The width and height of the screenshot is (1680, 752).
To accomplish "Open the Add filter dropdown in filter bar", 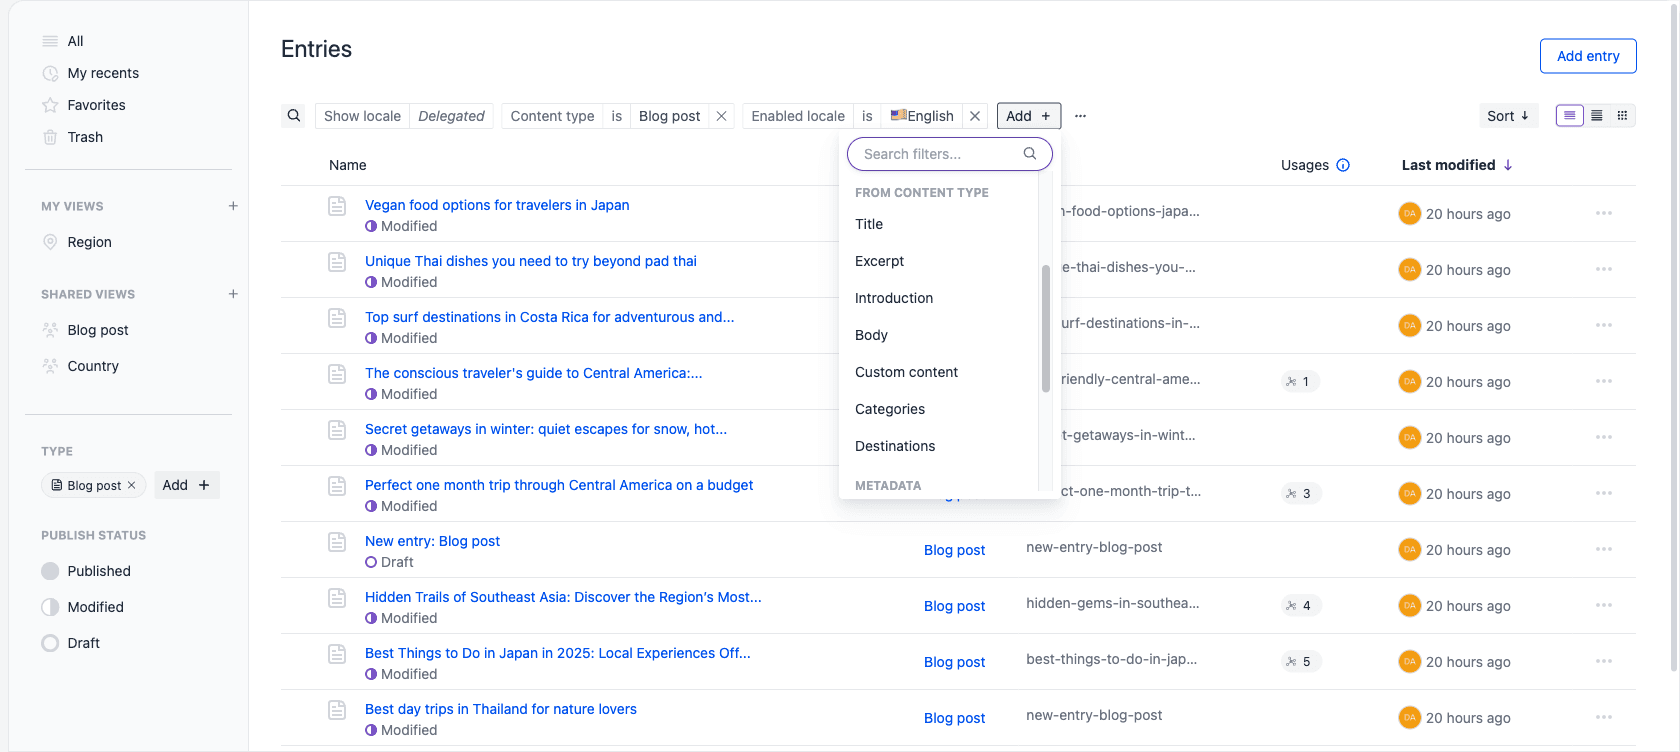I will 1028,116.
